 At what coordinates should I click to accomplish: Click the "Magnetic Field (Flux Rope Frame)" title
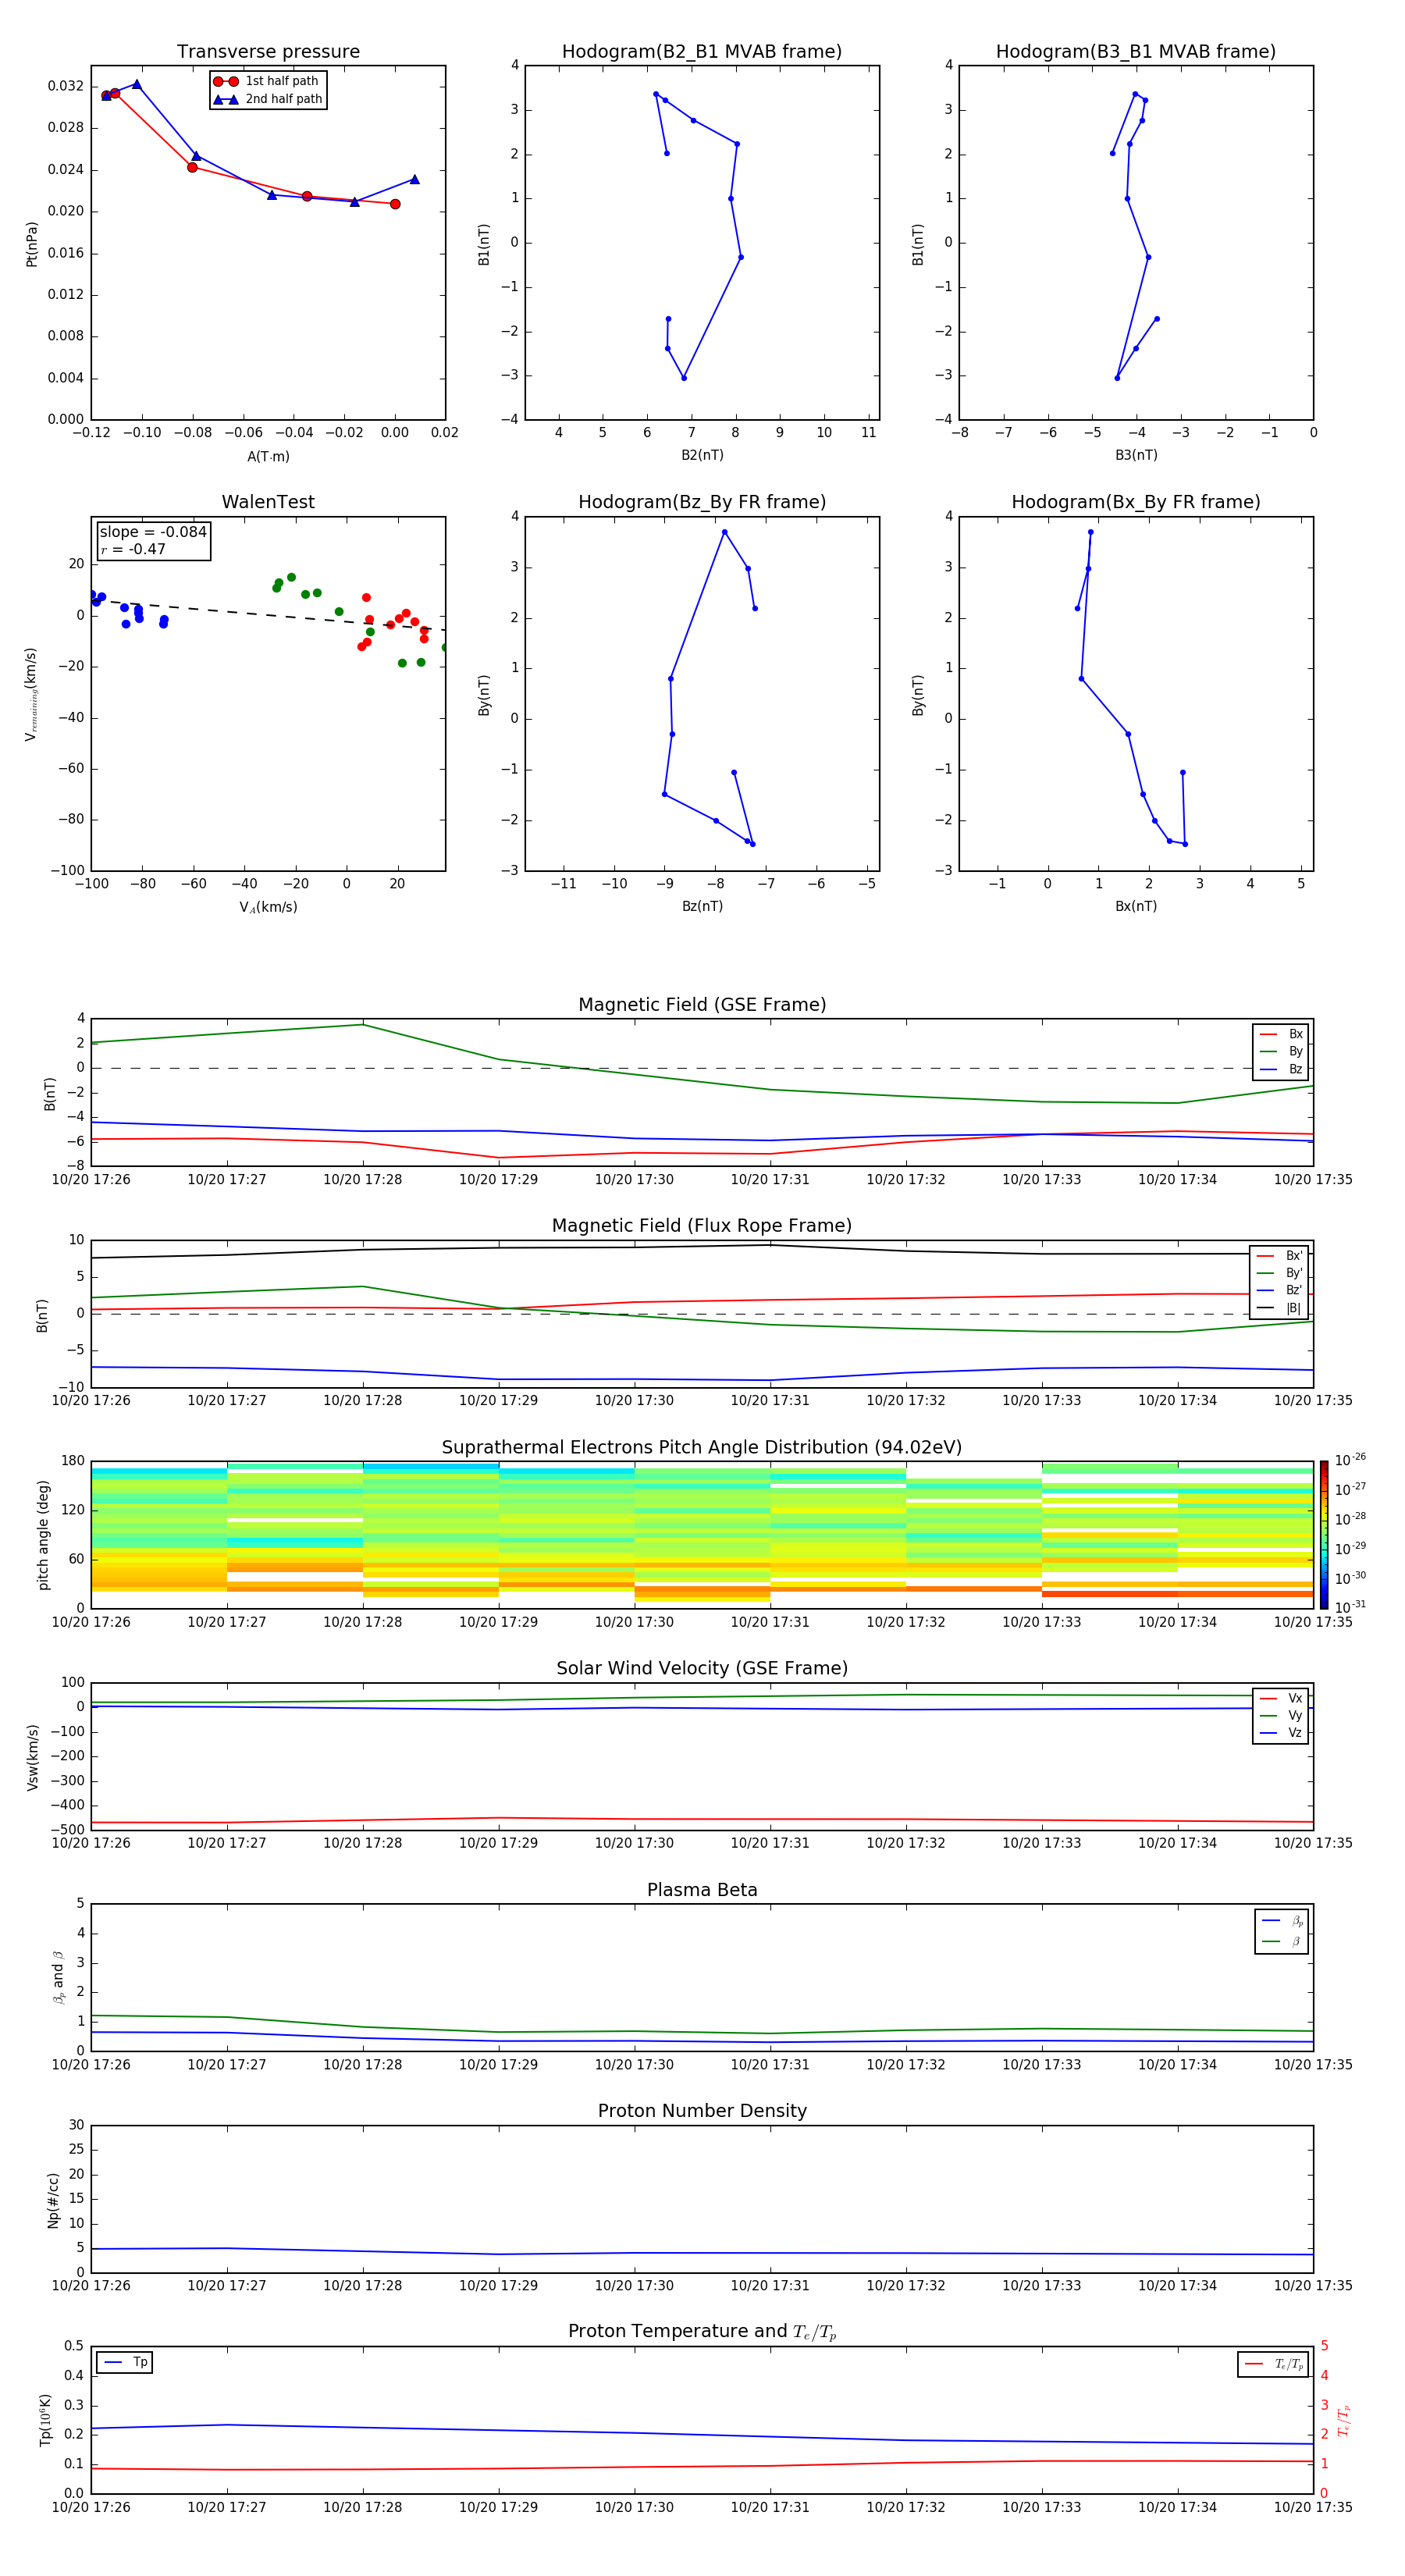(x=702, y=1226)
